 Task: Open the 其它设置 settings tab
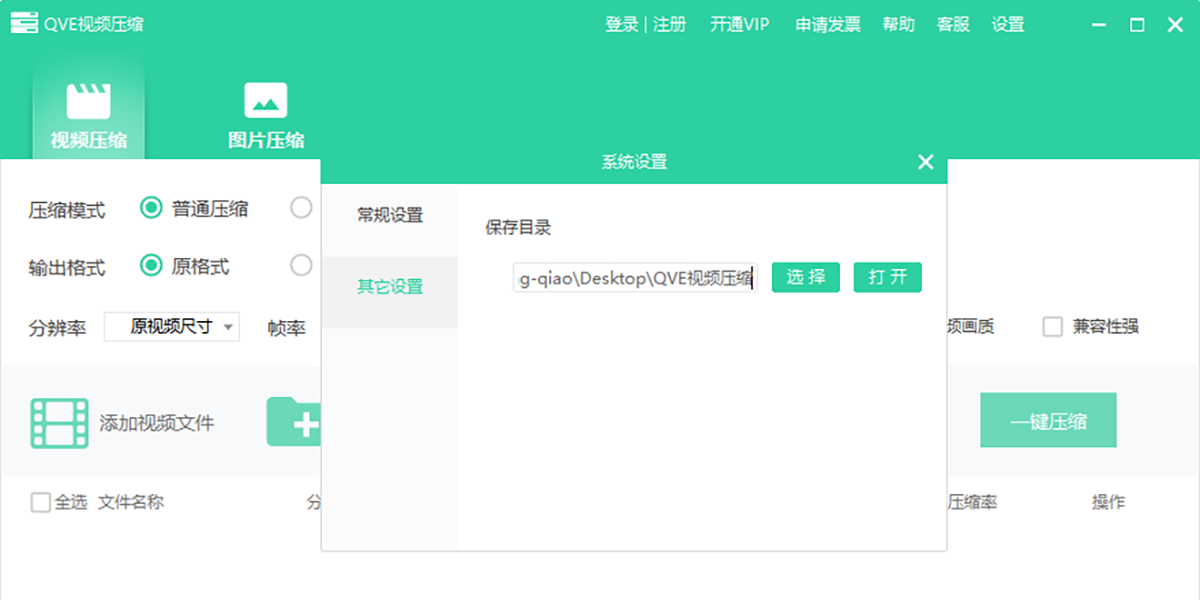390,287
